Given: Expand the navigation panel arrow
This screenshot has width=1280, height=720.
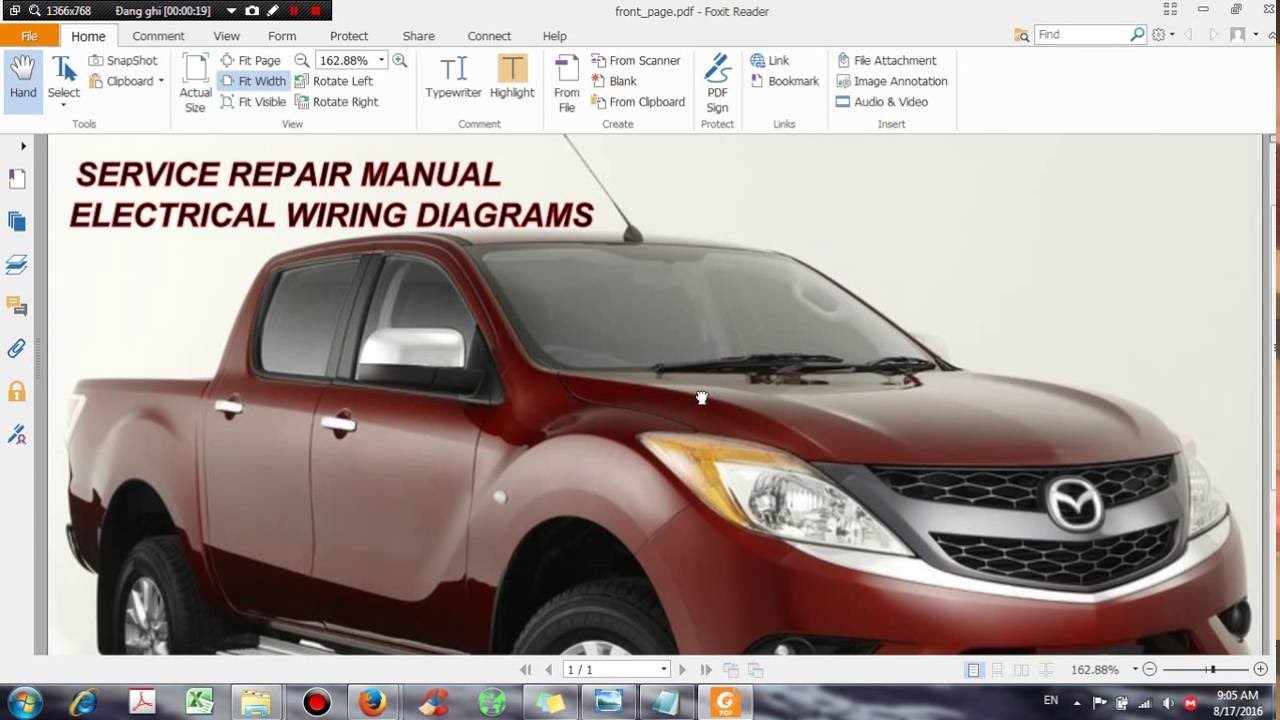Looking at the screenshot, I should [23, 146].
